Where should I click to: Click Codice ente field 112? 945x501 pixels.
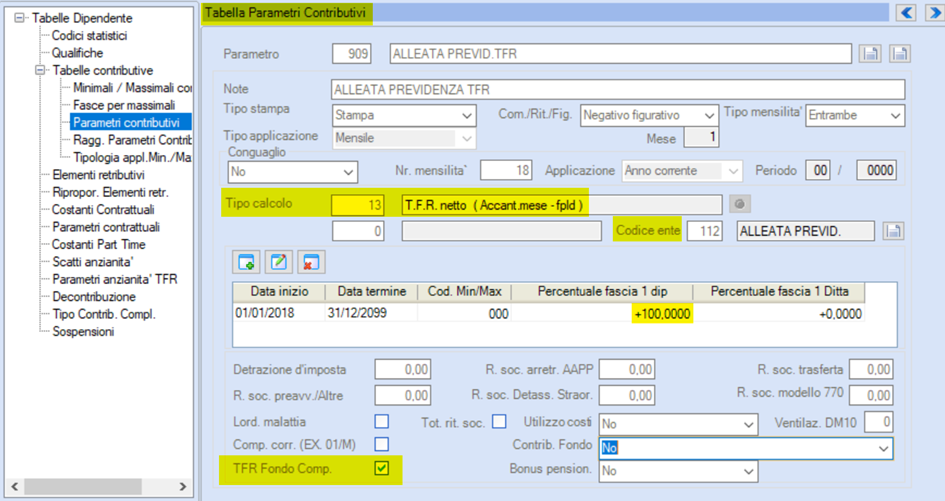coord(705,231)
